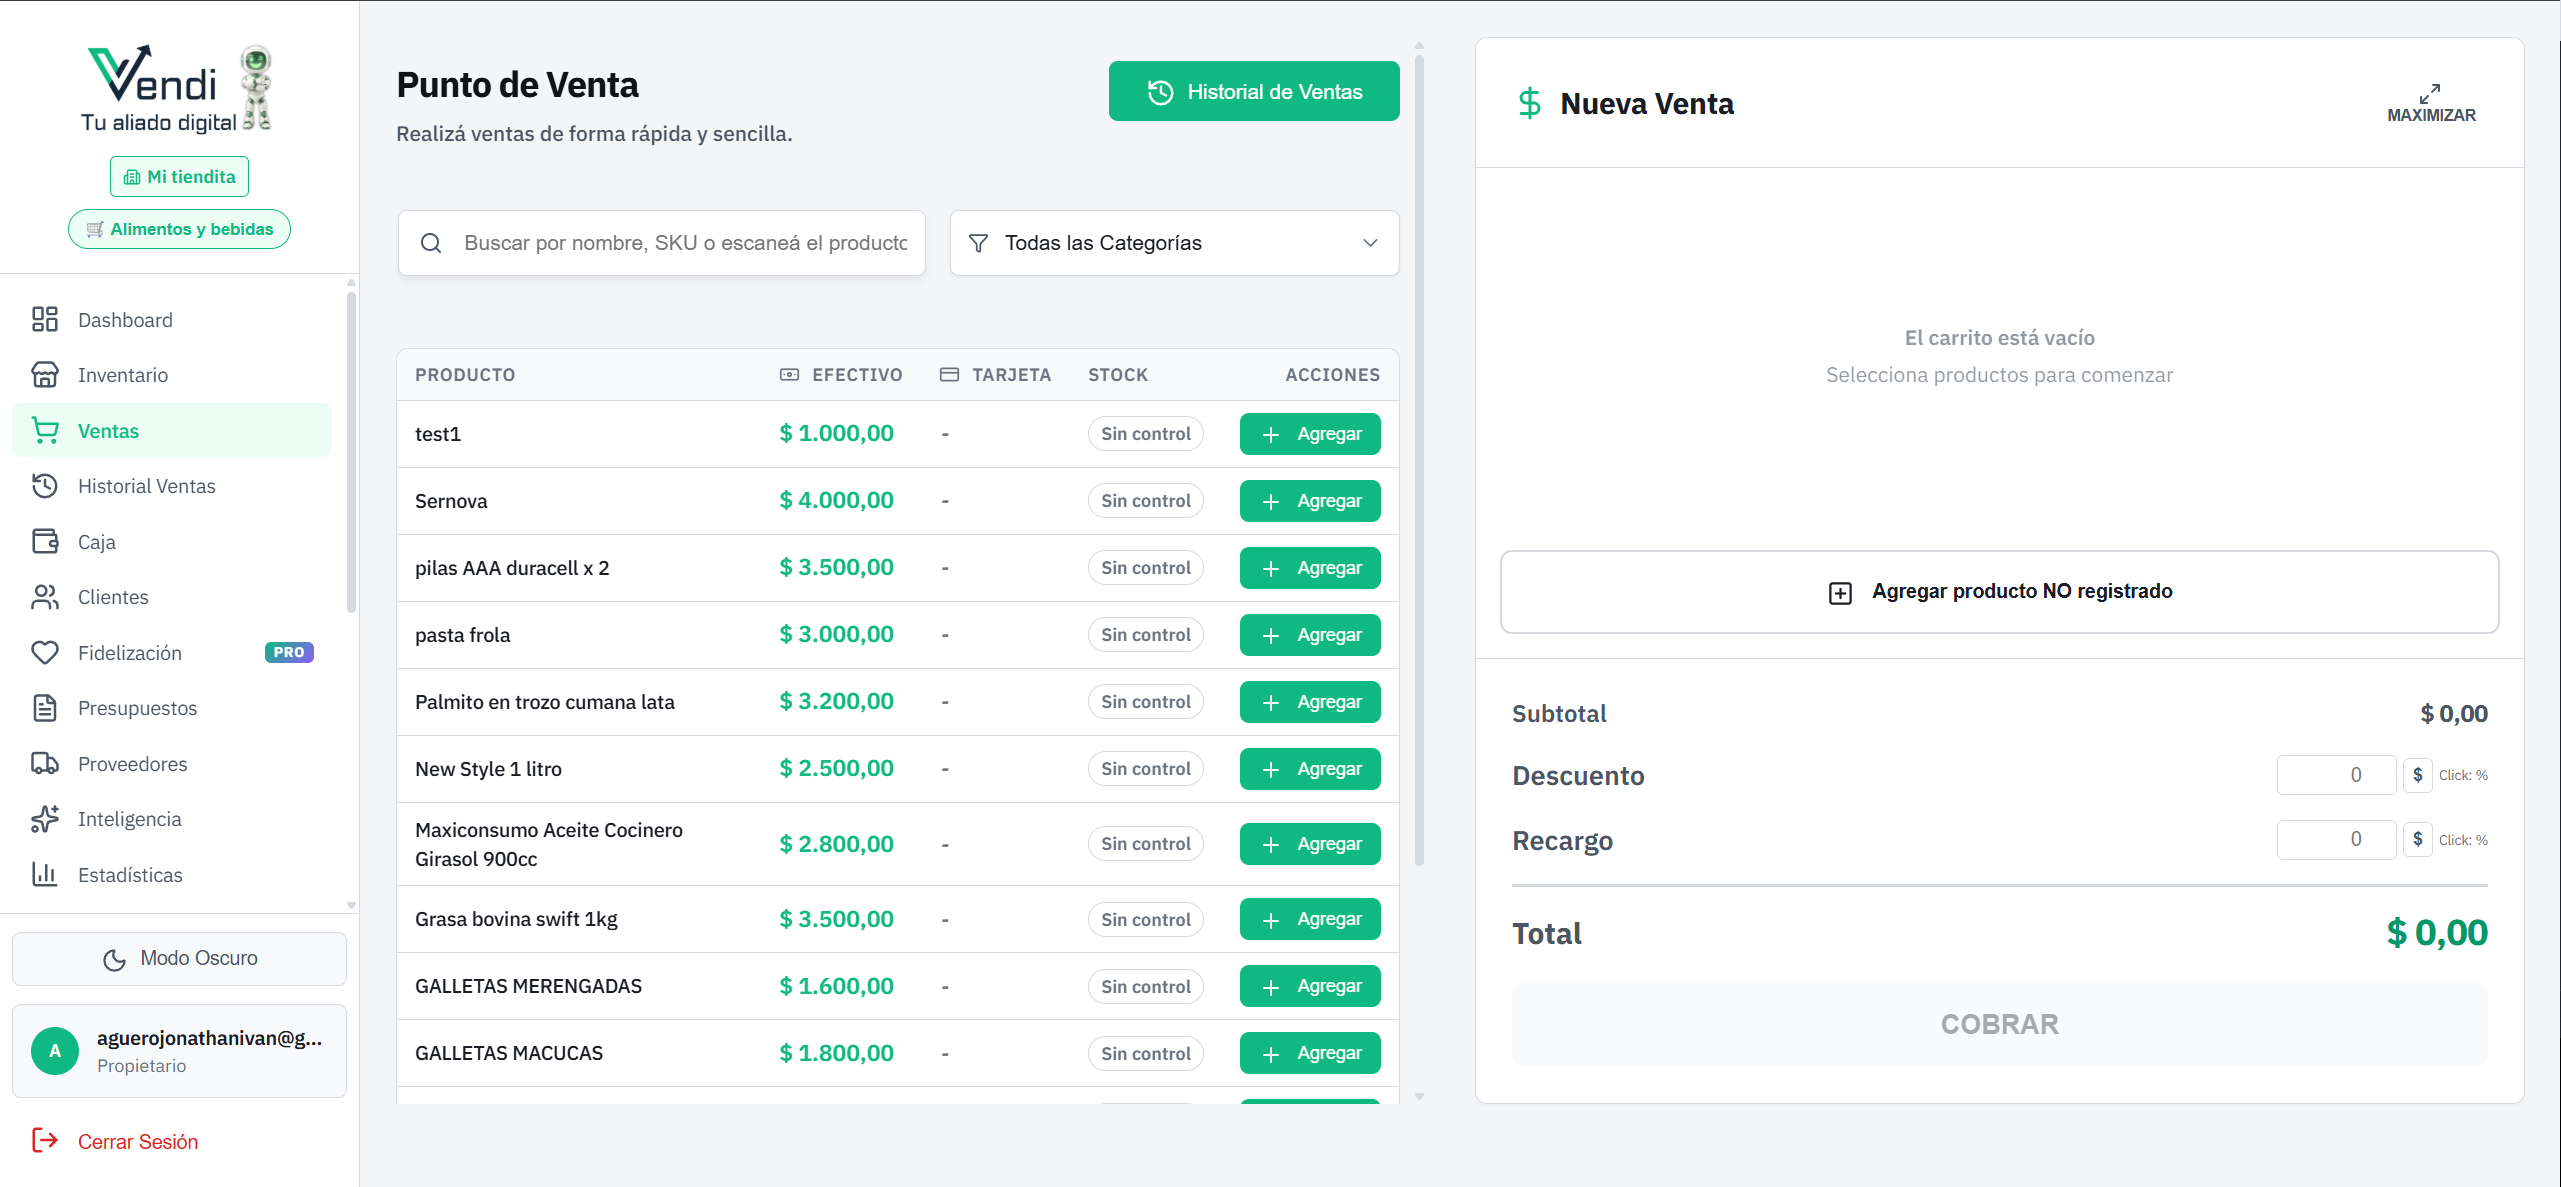Click the Inventario store icon
This screenshot has width=2561, height=1187.
(44, 375)
